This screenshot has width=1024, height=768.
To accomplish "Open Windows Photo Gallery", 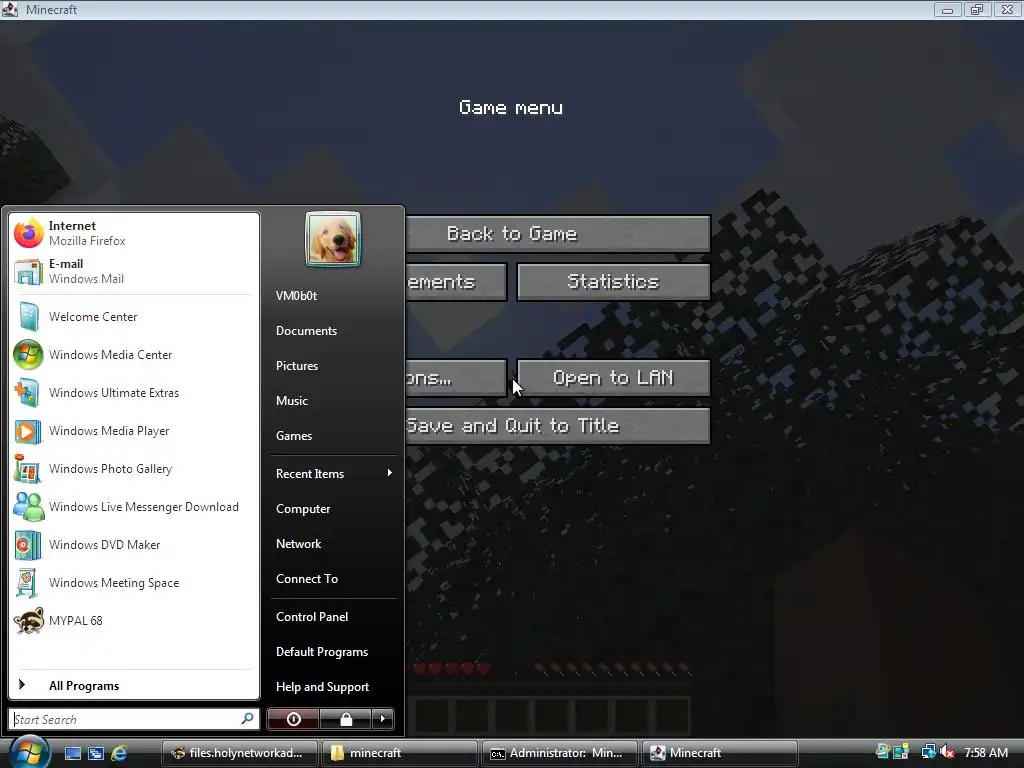I will [x=134, y=469].
